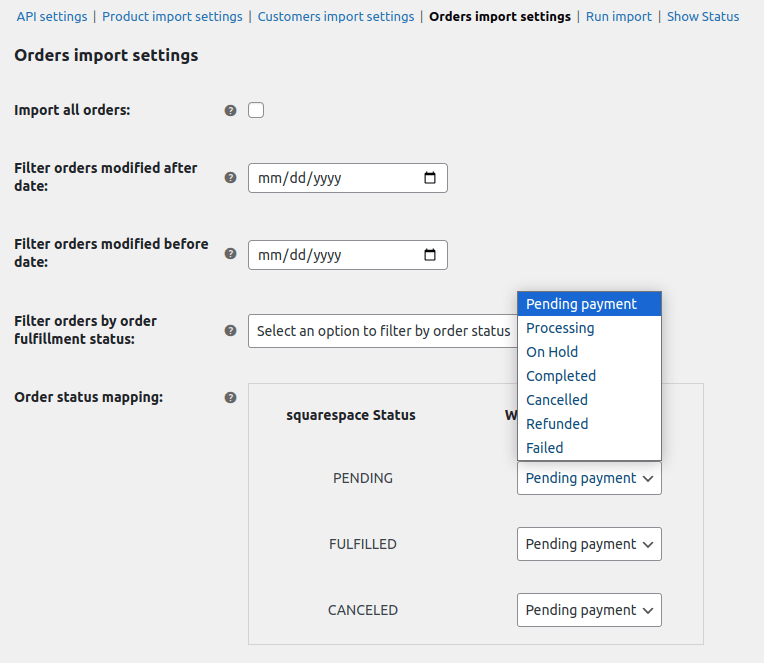Open the FULFILLED status mapping dropdown

pyautogui.click(x=589, y=544)
